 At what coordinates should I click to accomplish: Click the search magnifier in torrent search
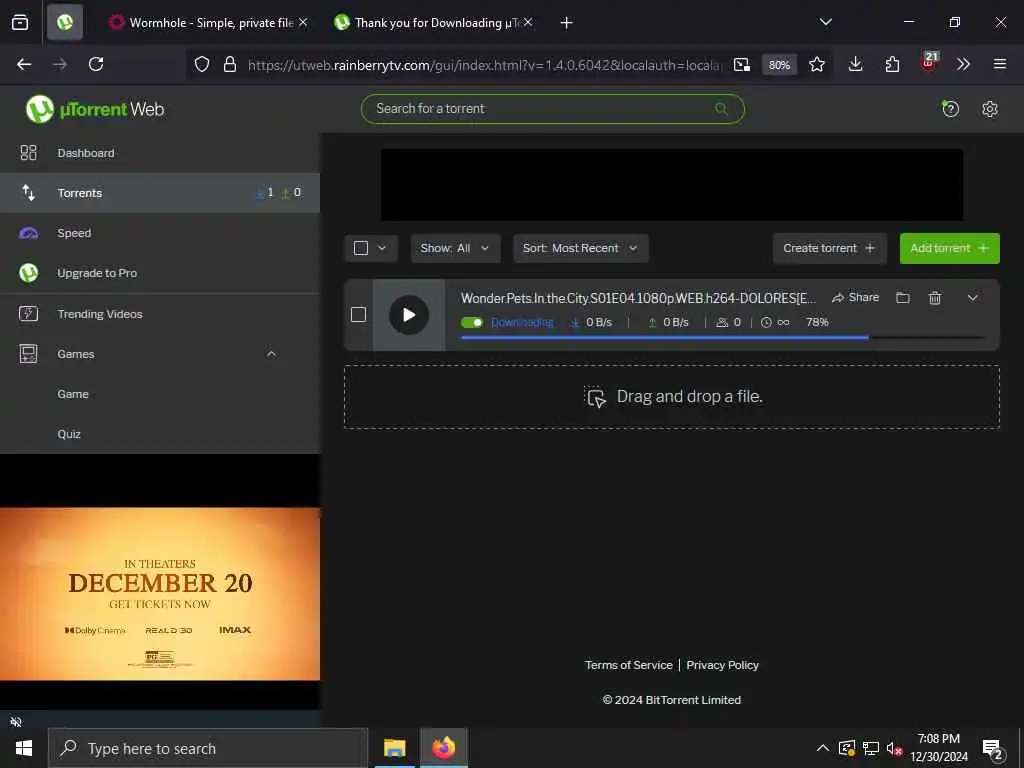coord(721,108)
